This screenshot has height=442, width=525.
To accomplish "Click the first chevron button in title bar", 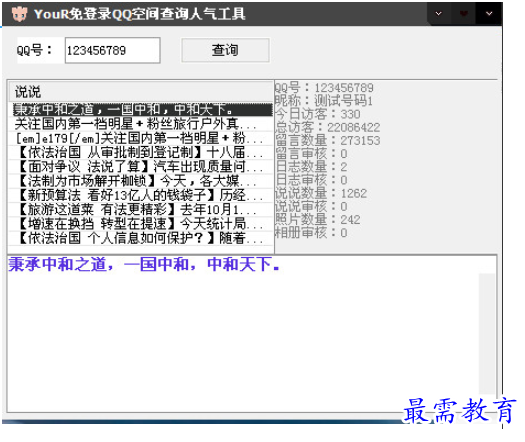I will (x=438, y=14).
